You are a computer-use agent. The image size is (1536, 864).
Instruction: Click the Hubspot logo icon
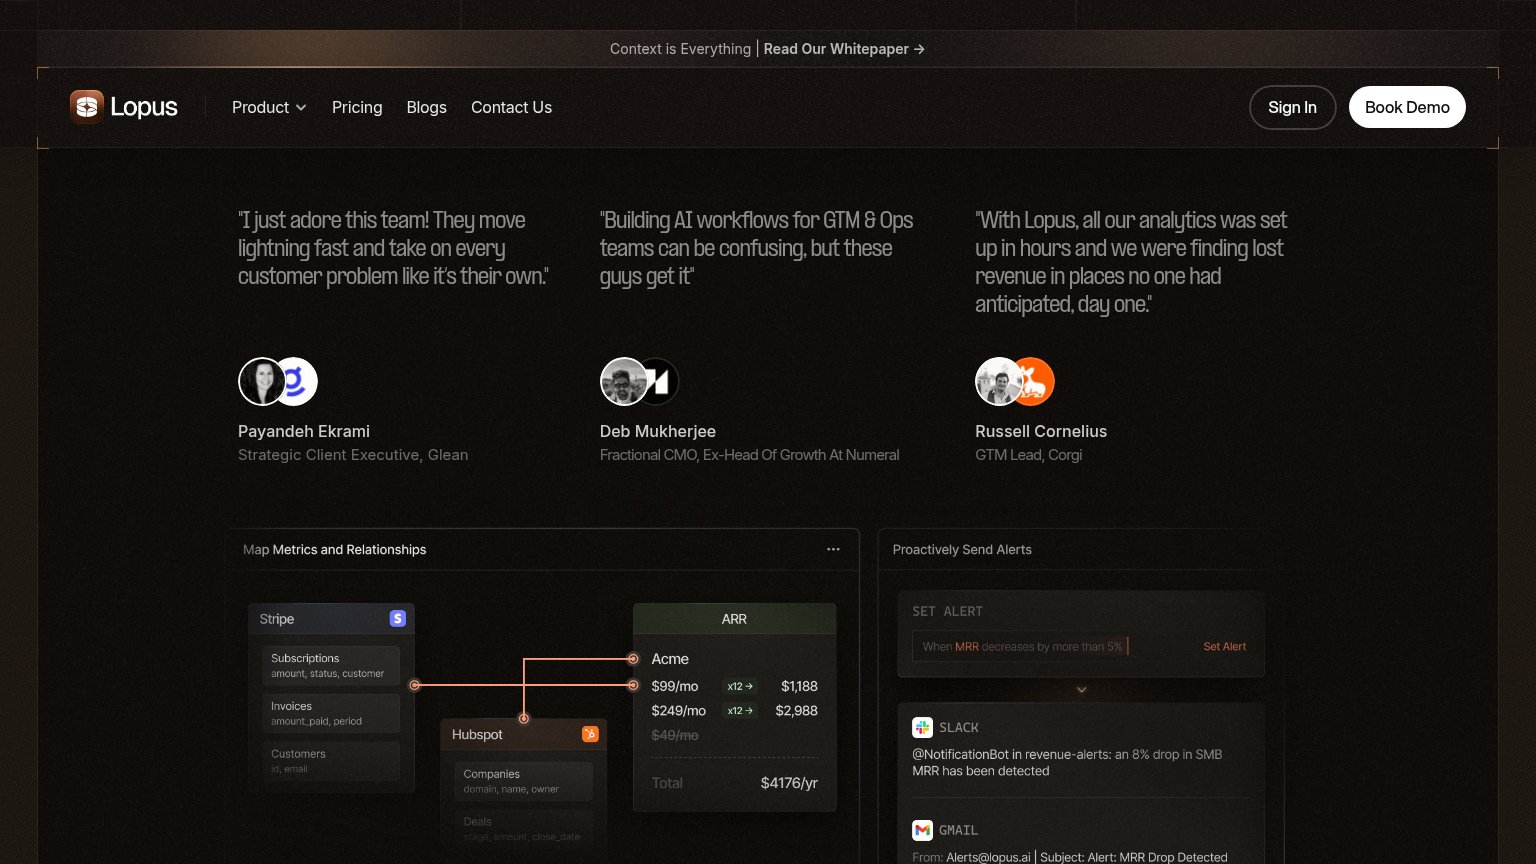point(590,734)
